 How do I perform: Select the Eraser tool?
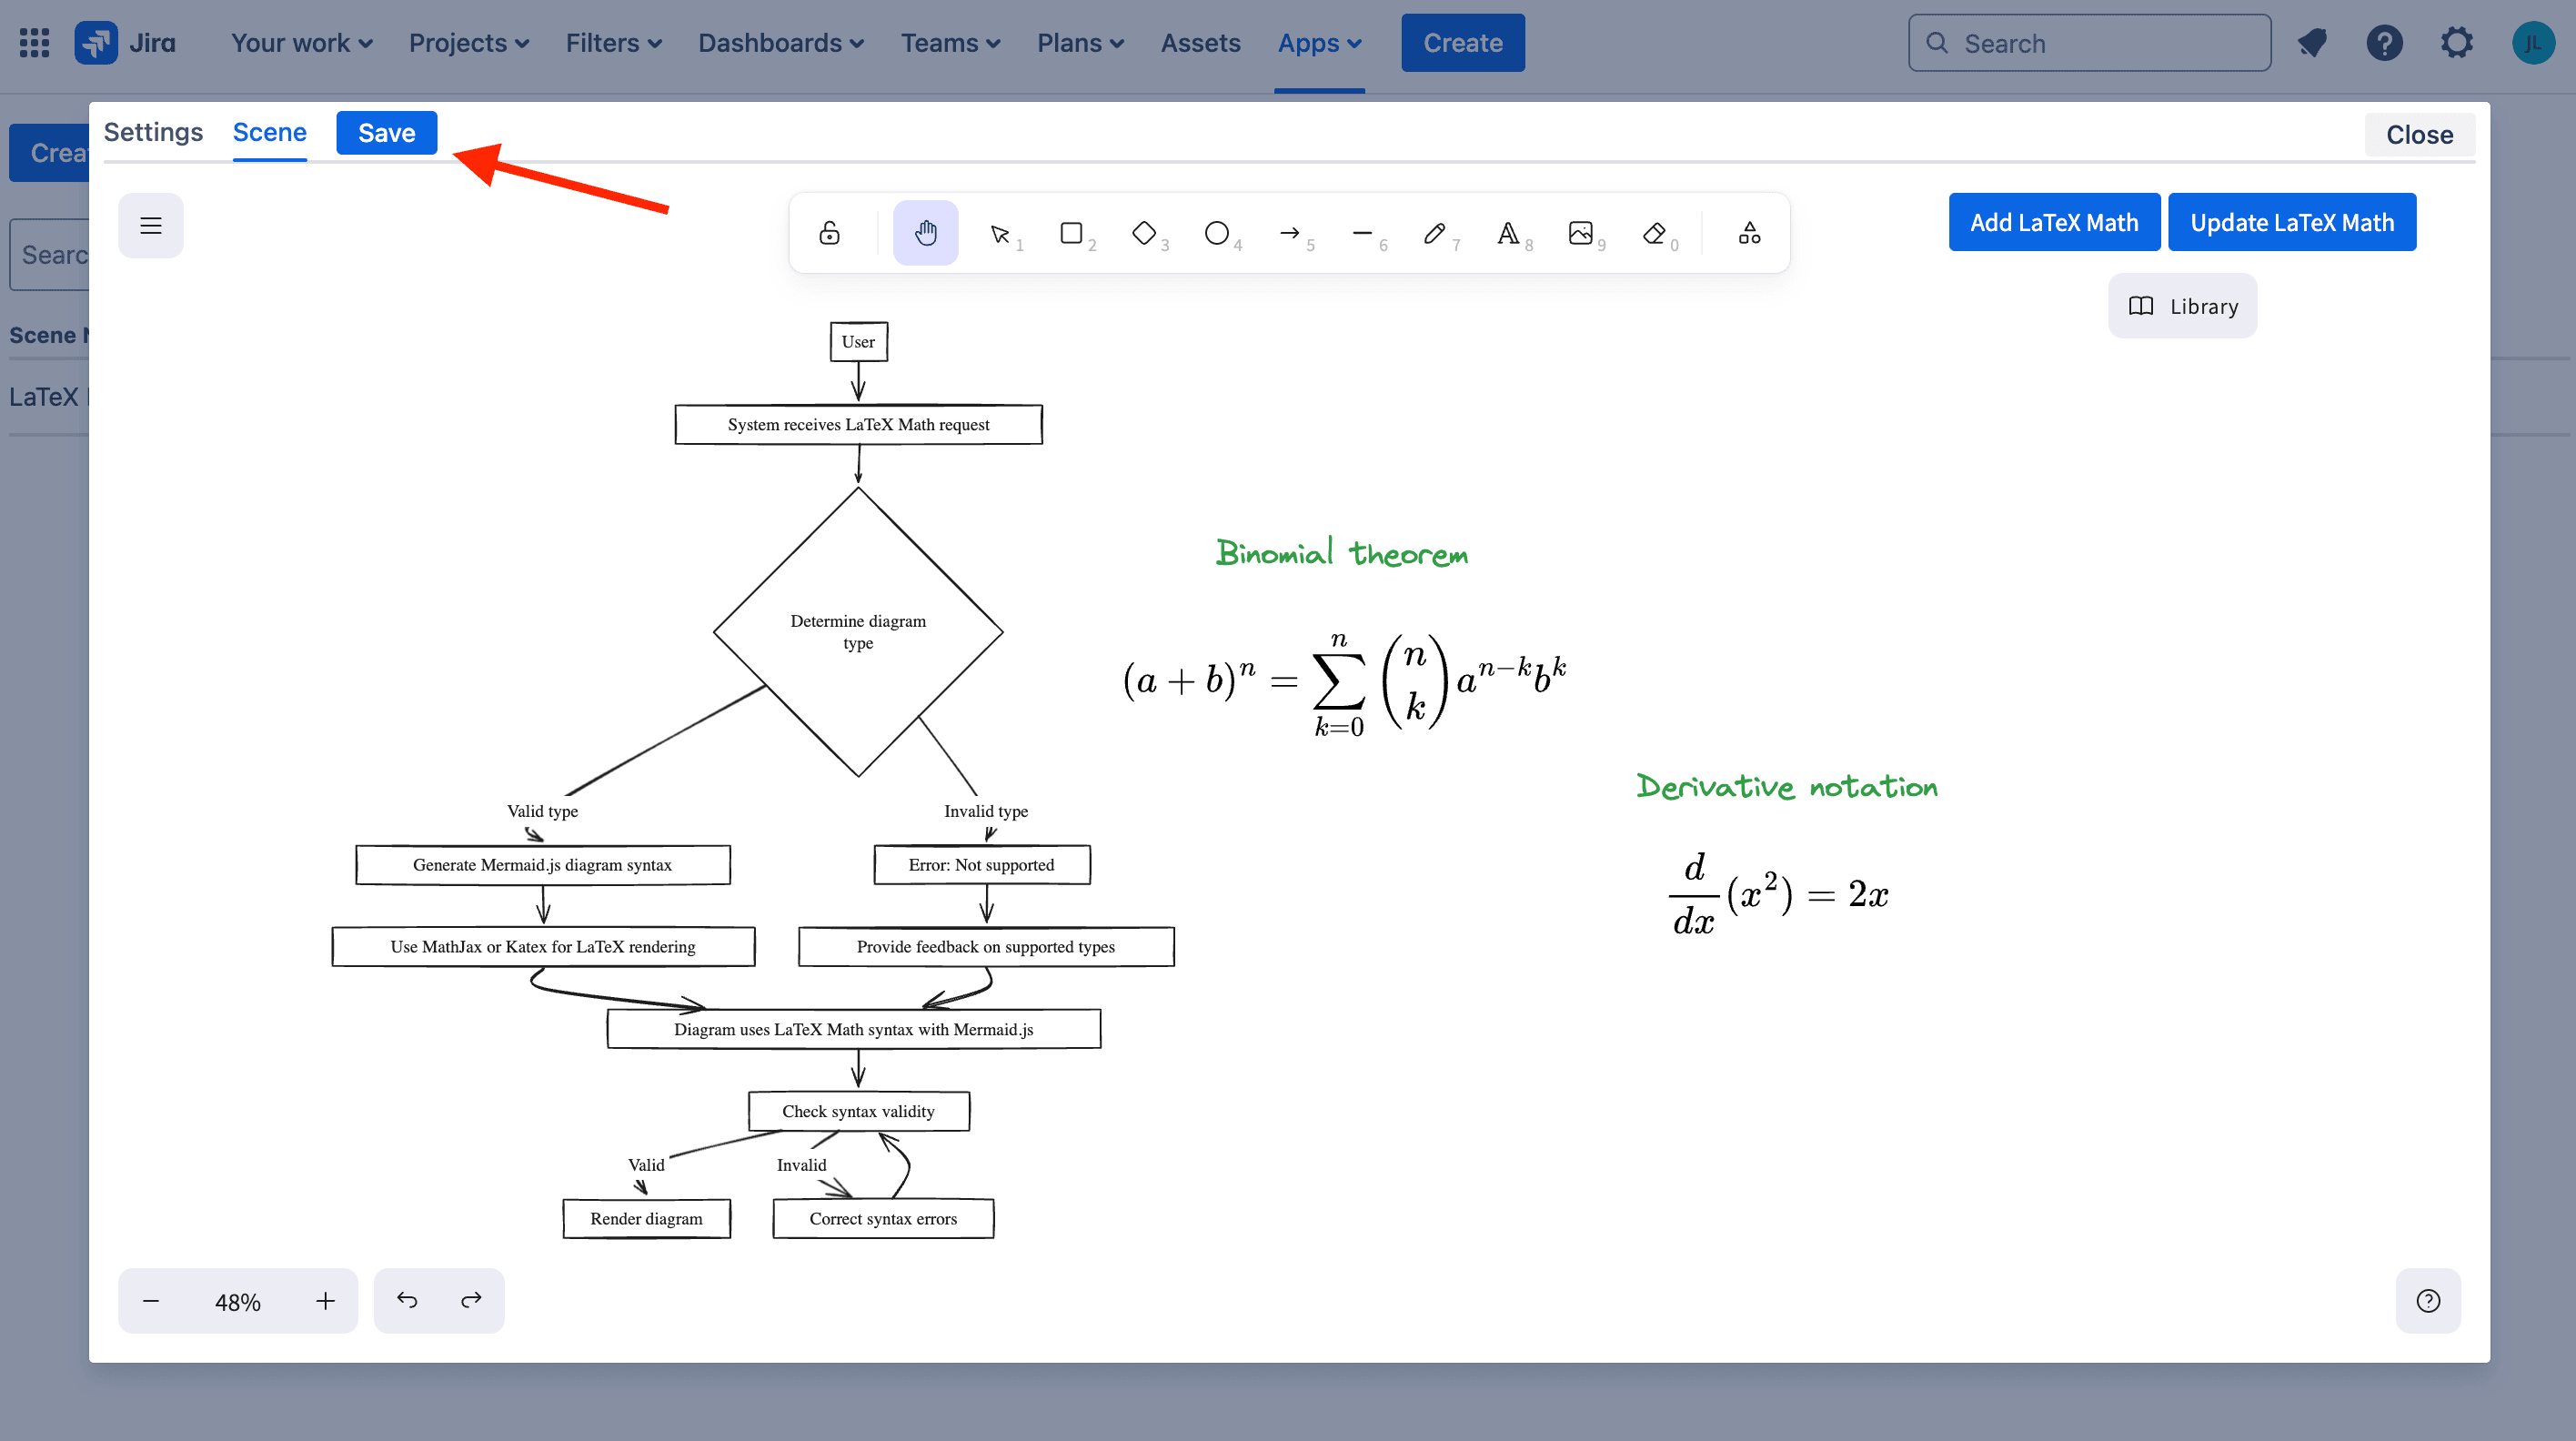tap(1654, 233)
